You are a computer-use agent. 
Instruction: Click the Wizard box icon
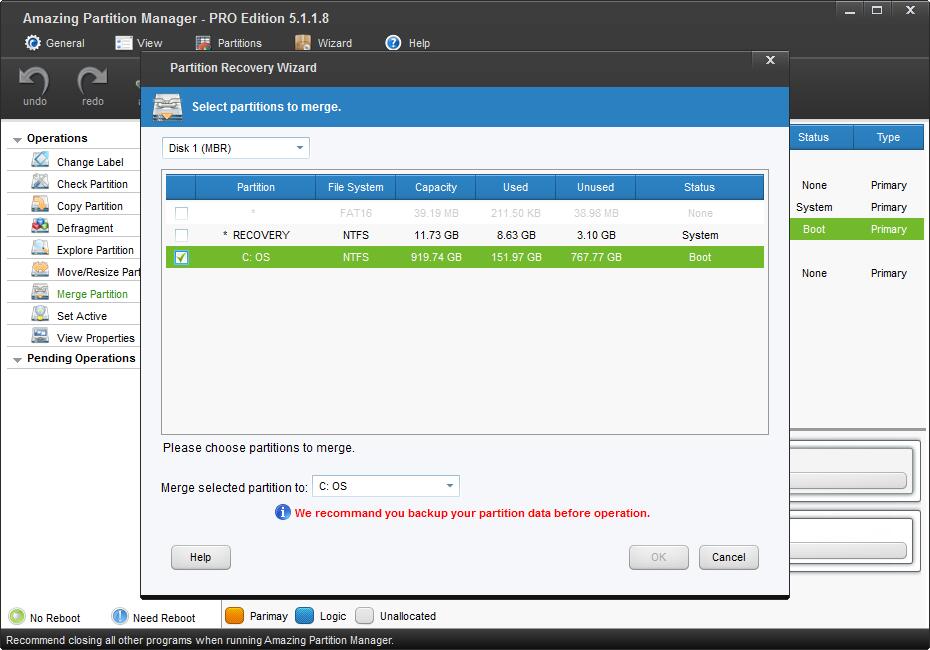pyautogui.click(x=303, y=43)
